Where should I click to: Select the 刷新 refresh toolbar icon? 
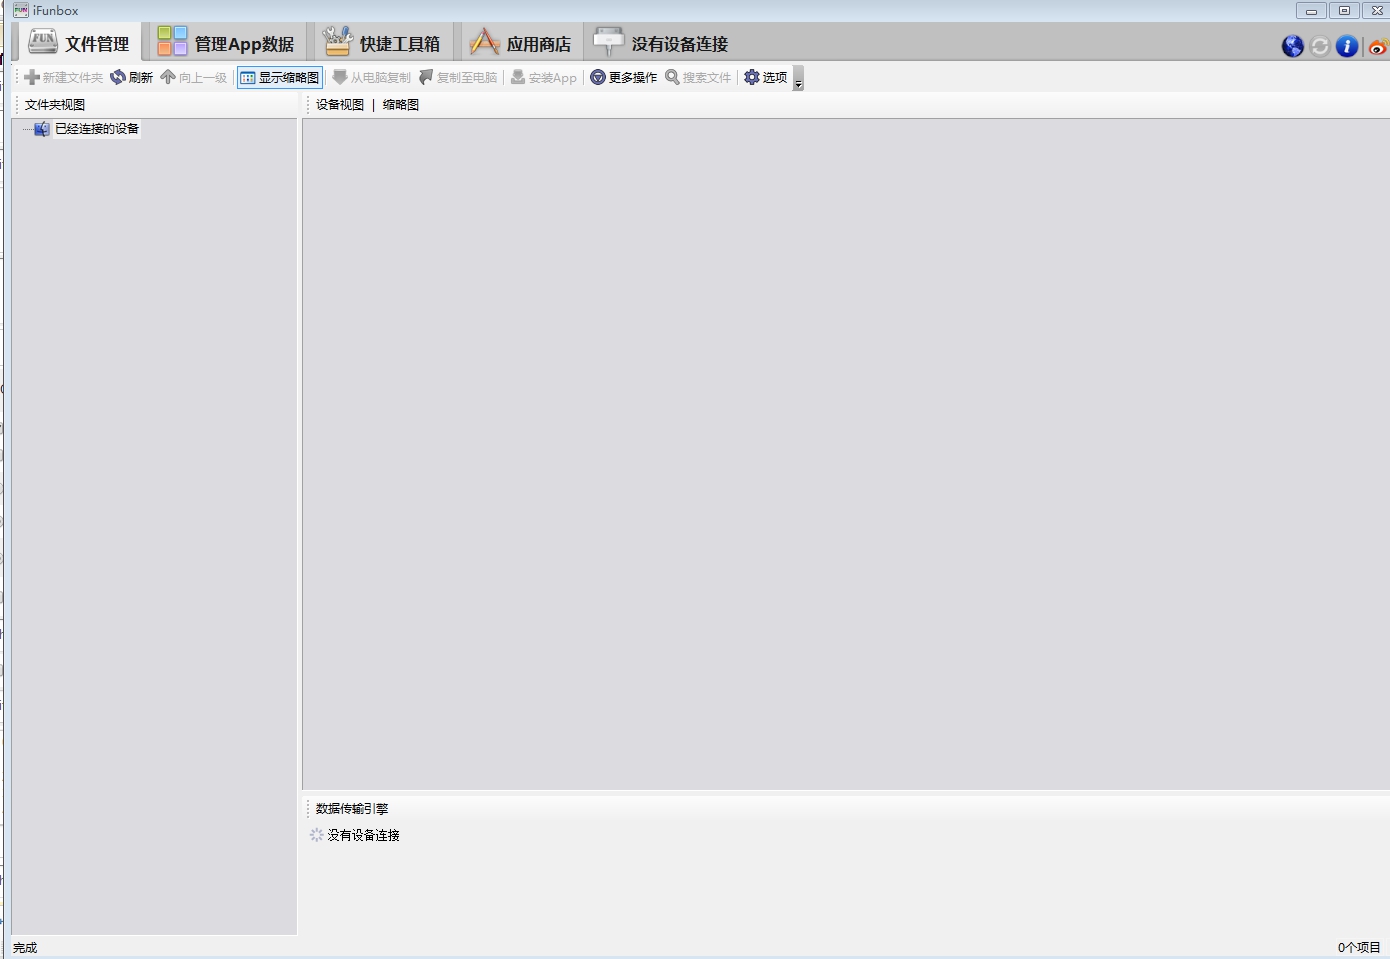132,77
